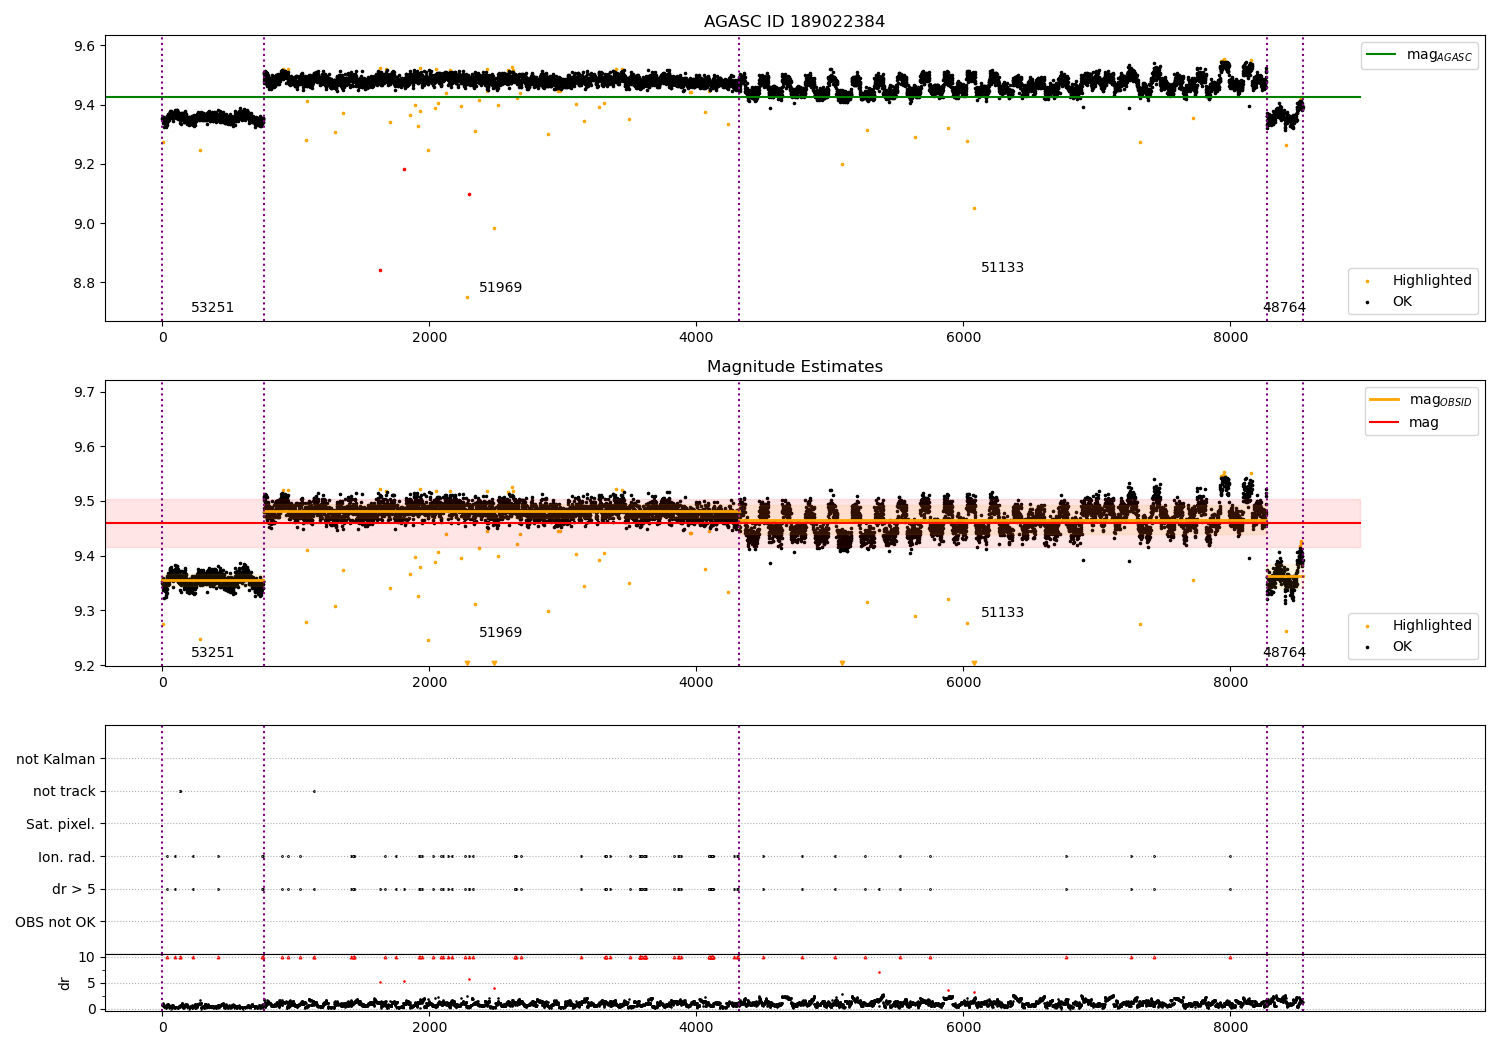Click Highlighted legend entry in Magnitude Estimates plot
The image size is (1500, 1050).
pyautogui.click(x=1419, y=625)
